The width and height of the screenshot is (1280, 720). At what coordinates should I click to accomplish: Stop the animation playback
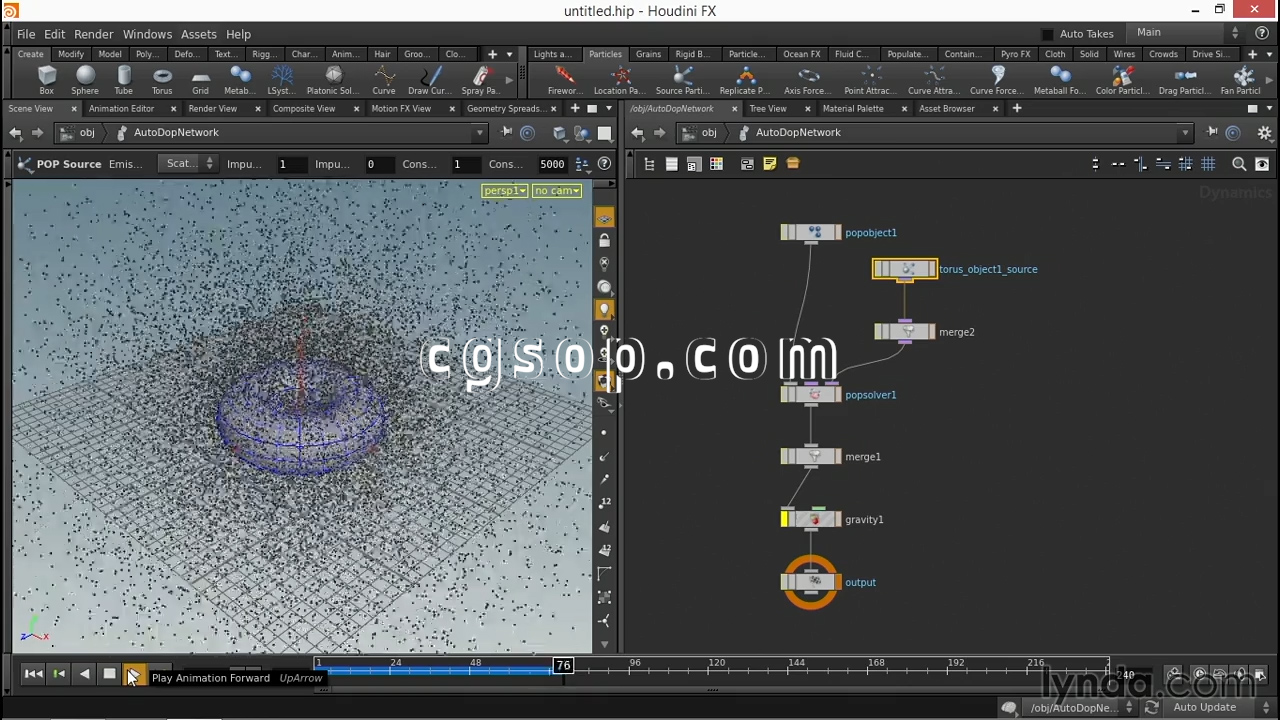[x=109, y=674]
